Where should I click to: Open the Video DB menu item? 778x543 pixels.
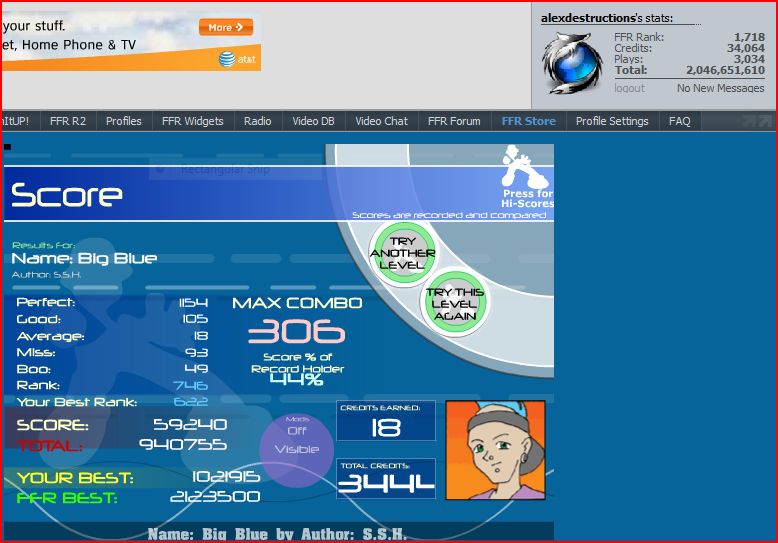[313, 121]
